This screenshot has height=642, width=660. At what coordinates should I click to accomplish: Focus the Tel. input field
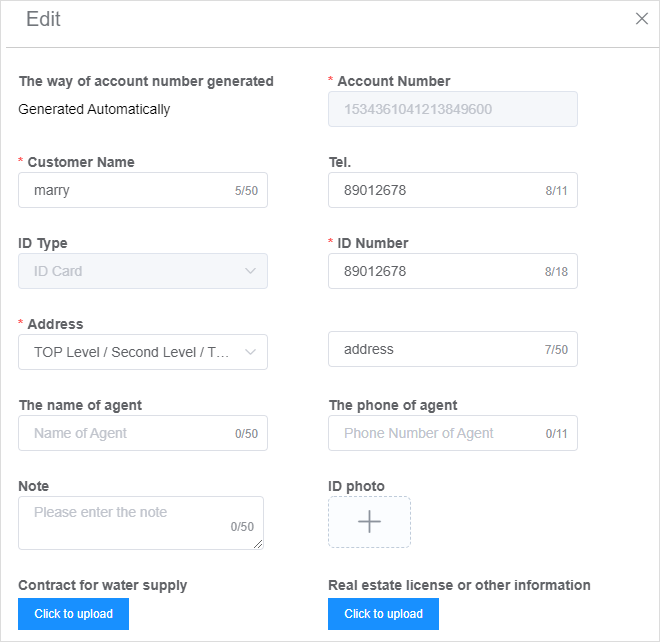pyautogui.click(x=452, y=190)
